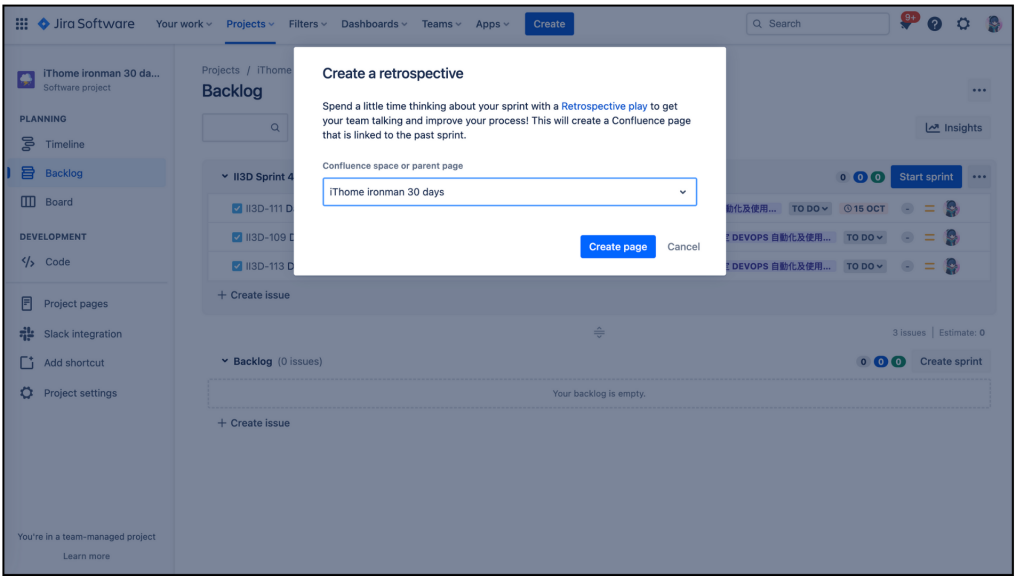This screenshot has width=1024, height=576.
Task: Collapse the II3D Sprint 4 section
Action: [224, 176]
